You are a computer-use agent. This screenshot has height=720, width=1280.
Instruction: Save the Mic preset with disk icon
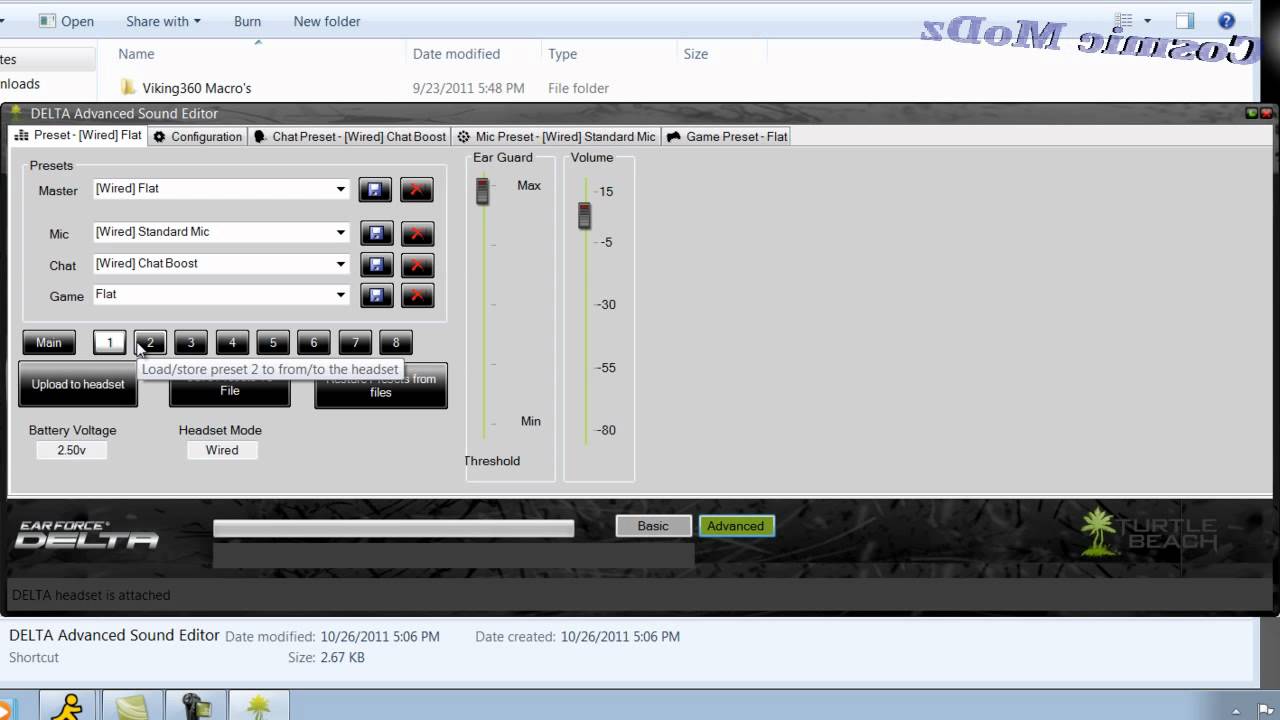tap(376, 233)
